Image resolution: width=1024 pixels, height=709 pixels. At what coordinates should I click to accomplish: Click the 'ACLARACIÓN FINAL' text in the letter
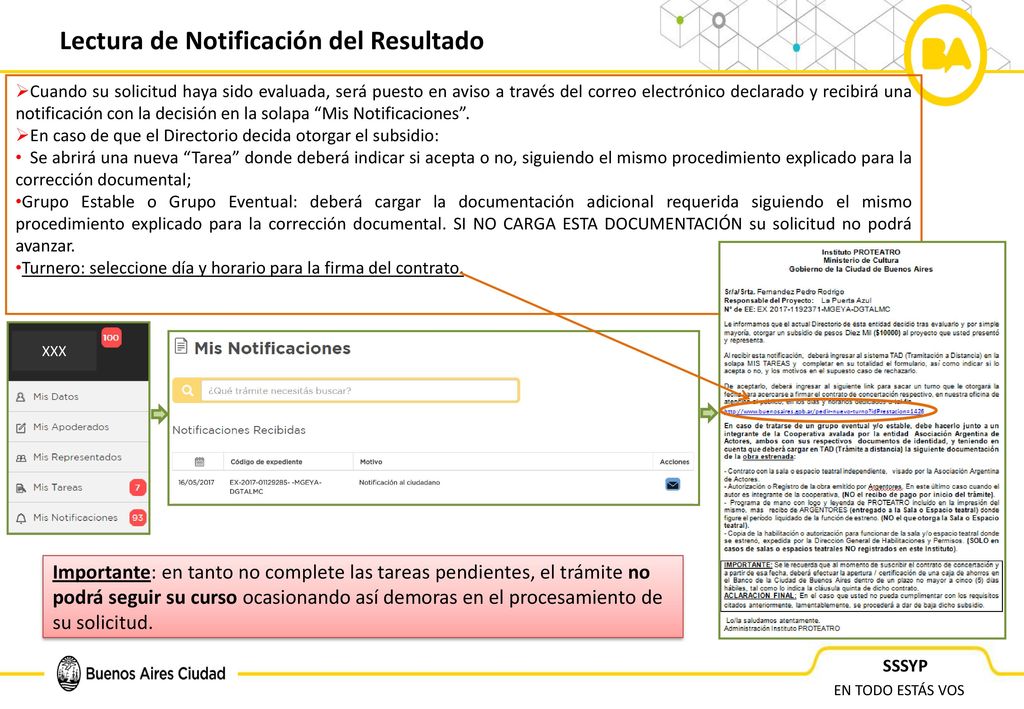pyautogui.click(x=760, y=595)
